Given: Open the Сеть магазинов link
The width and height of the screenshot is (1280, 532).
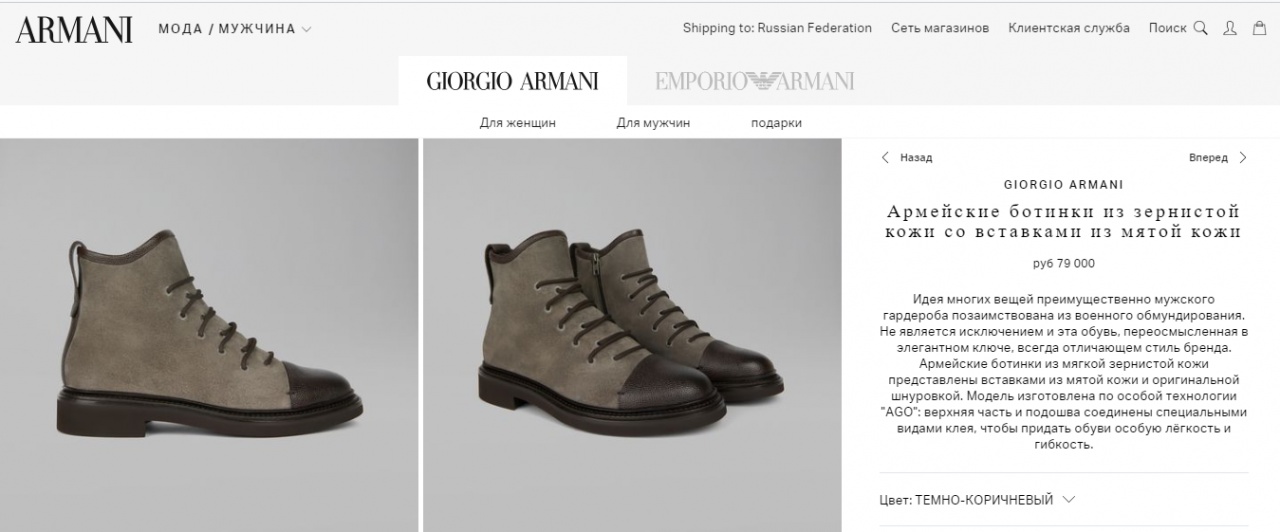Looking at the screenshot, I should pos(940,28).
